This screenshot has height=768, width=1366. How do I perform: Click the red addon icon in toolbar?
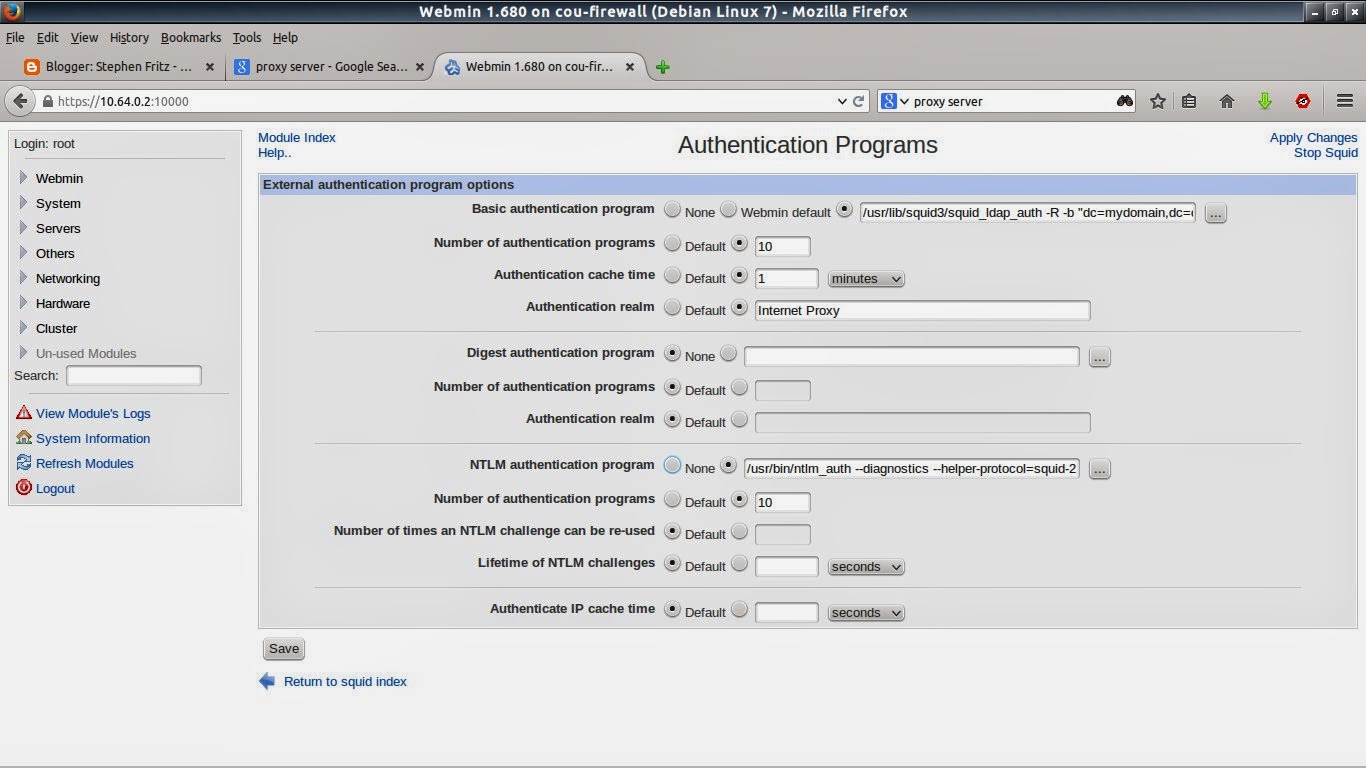point(1303,101)
